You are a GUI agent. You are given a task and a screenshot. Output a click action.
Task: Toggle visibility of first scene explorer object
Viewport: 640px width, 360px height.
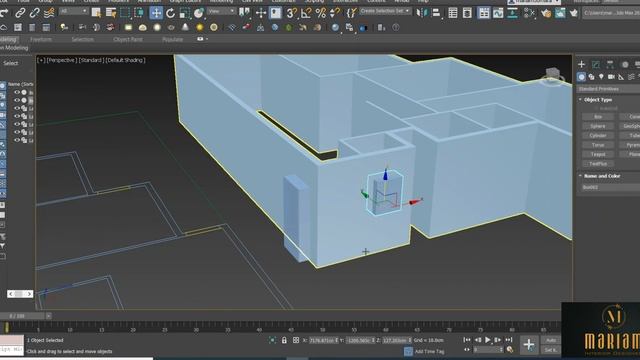[x=17, y=93]
